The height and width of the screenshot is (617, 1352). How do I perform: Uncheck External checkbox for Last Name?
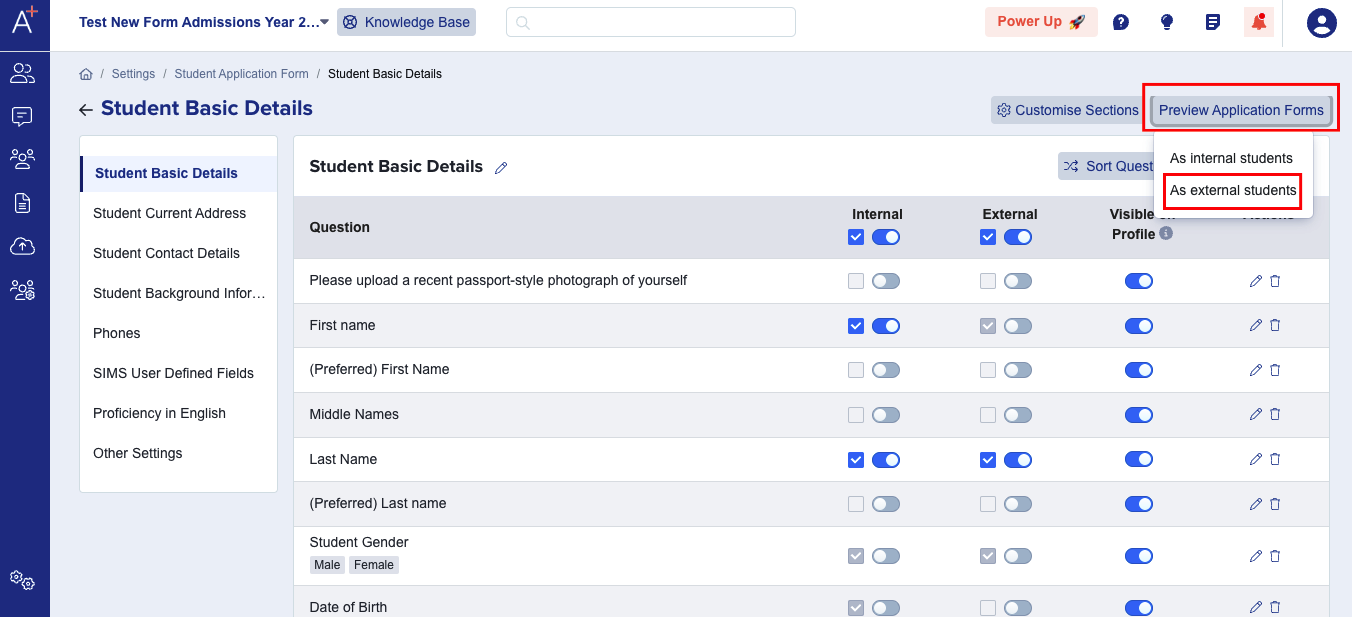pos(988,460)
